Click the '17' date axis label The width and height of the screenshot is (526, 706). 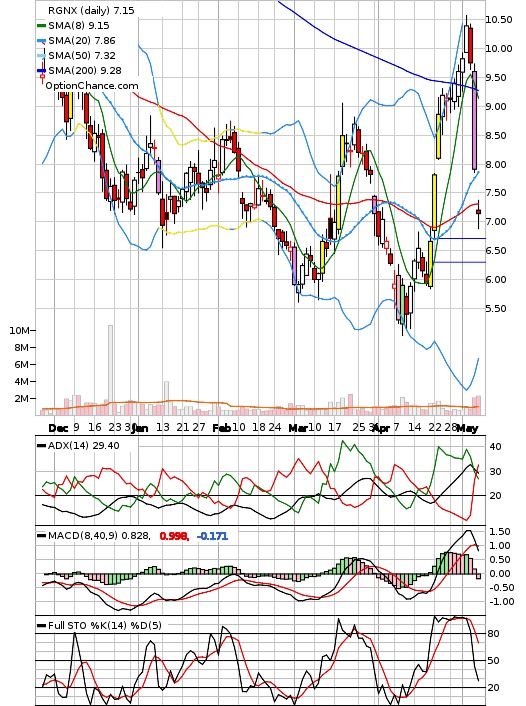[x=335, y=427]
